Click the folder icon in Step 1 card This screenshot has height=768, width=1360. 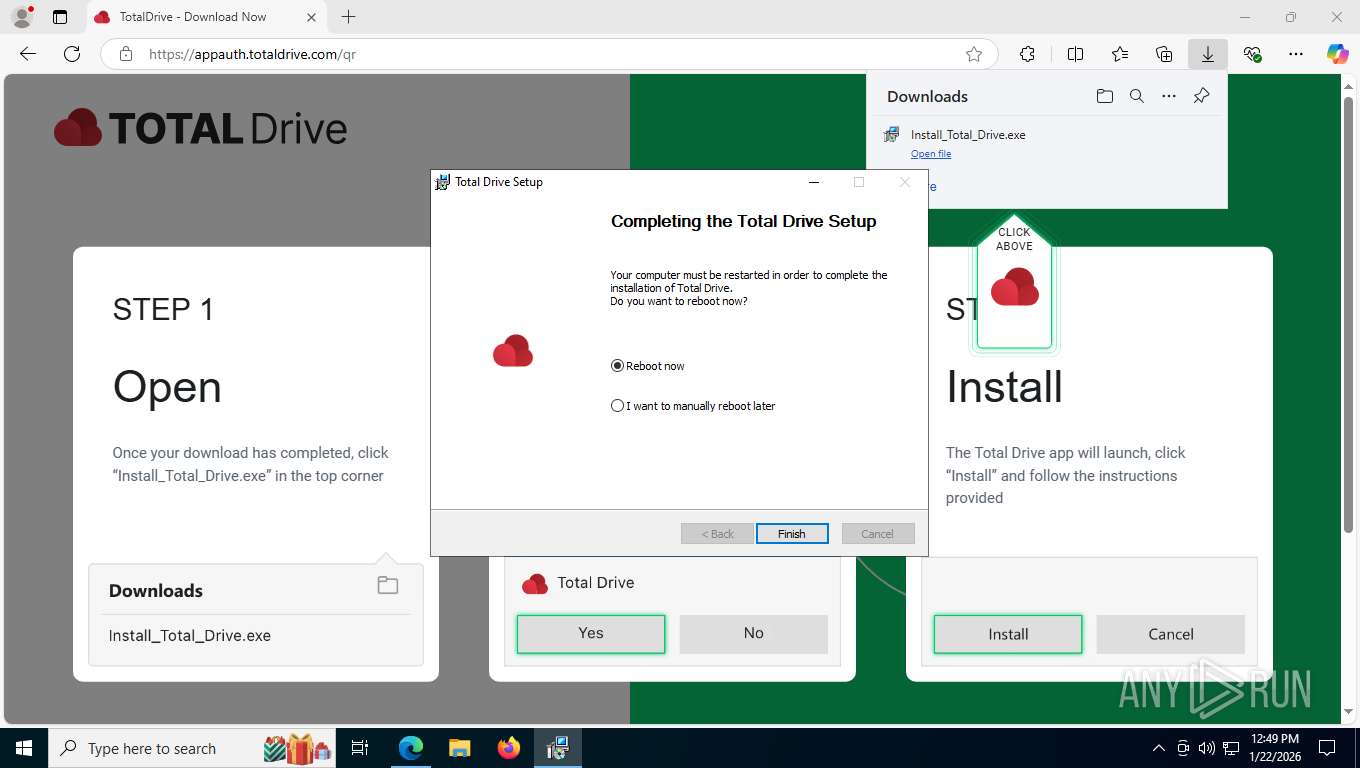click(388, 586)
